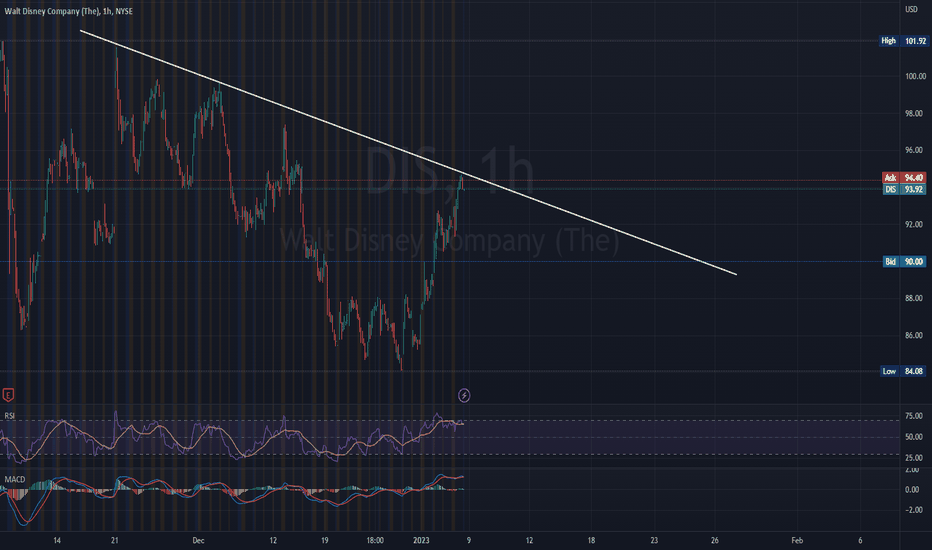Click the RSI 50.00 axis value

point(914,436)
